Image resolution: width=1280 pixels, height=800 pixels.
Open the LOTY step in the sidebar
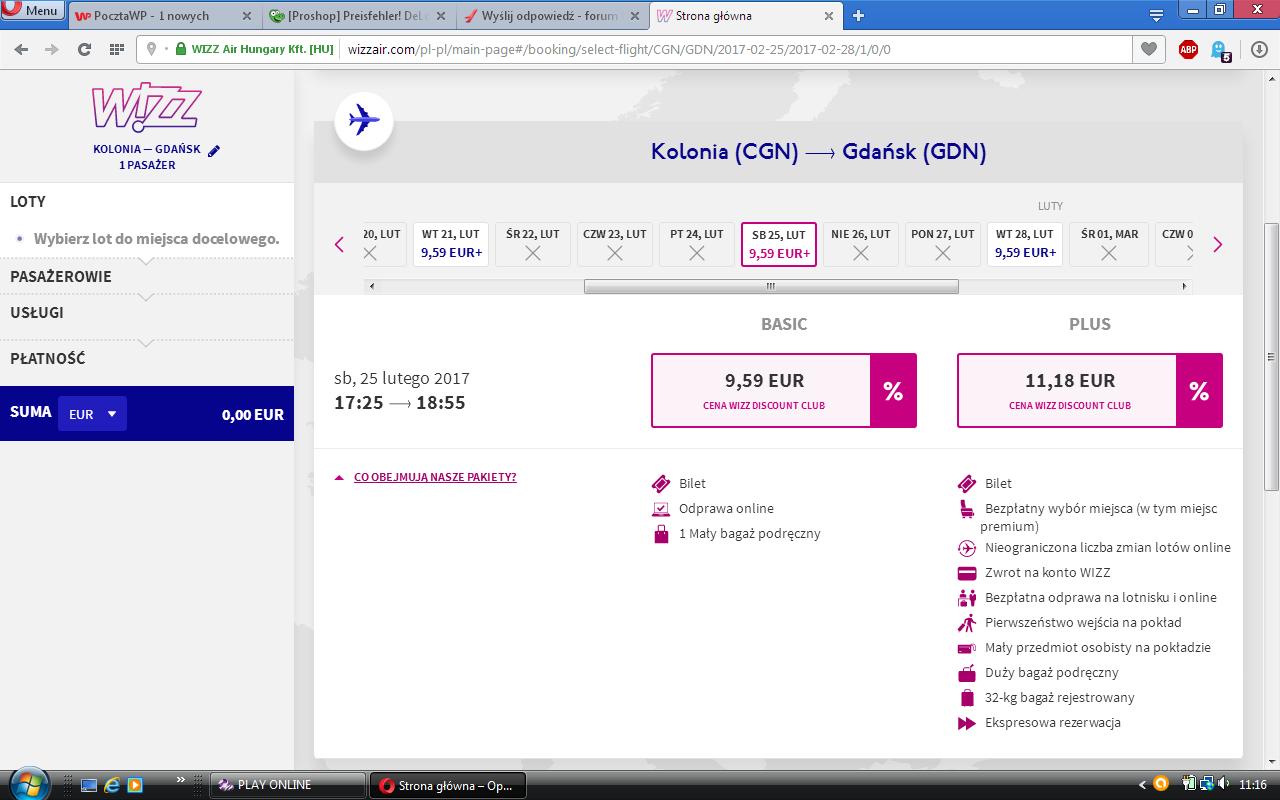click(28, 201)
